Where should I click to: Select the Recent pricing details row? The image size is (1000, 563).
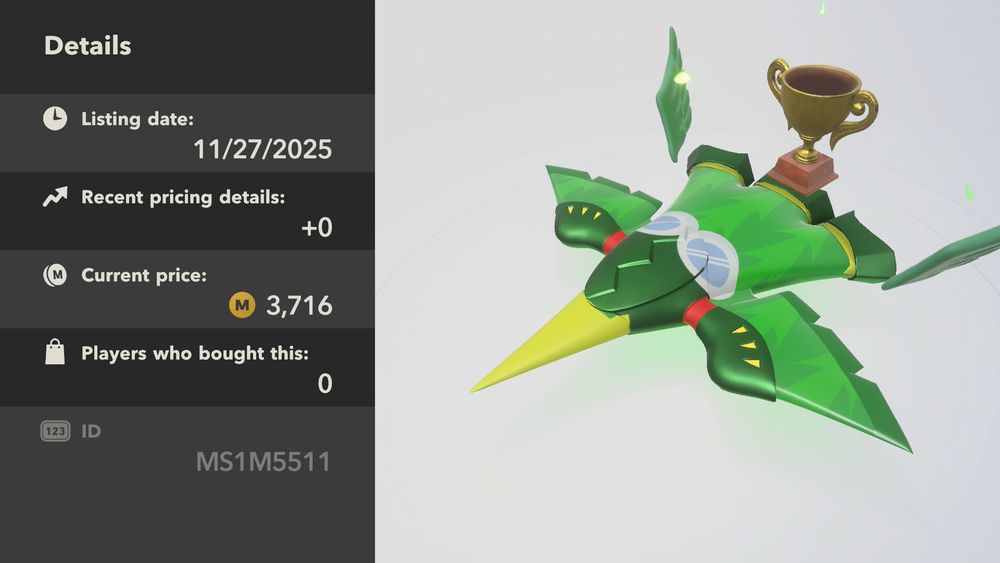[x=187, y=212]
